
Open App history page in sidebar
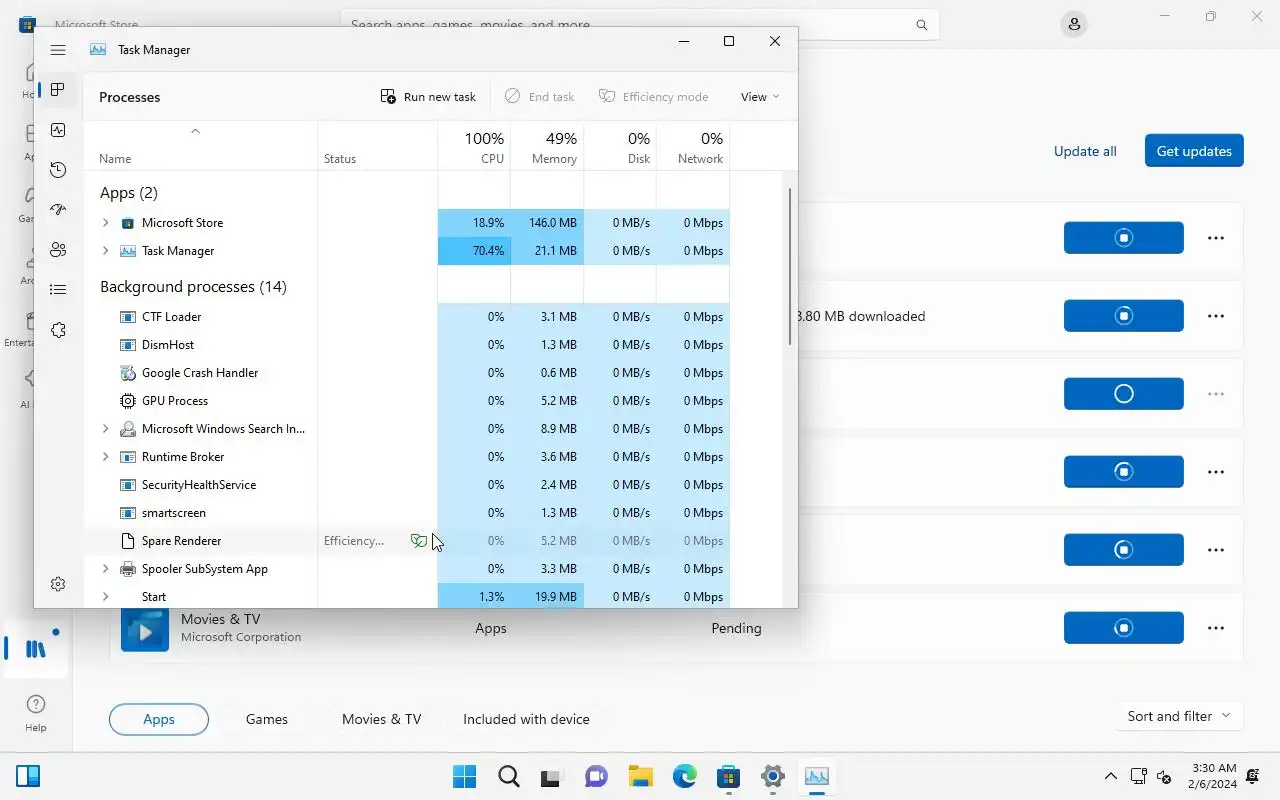(58, 170)
